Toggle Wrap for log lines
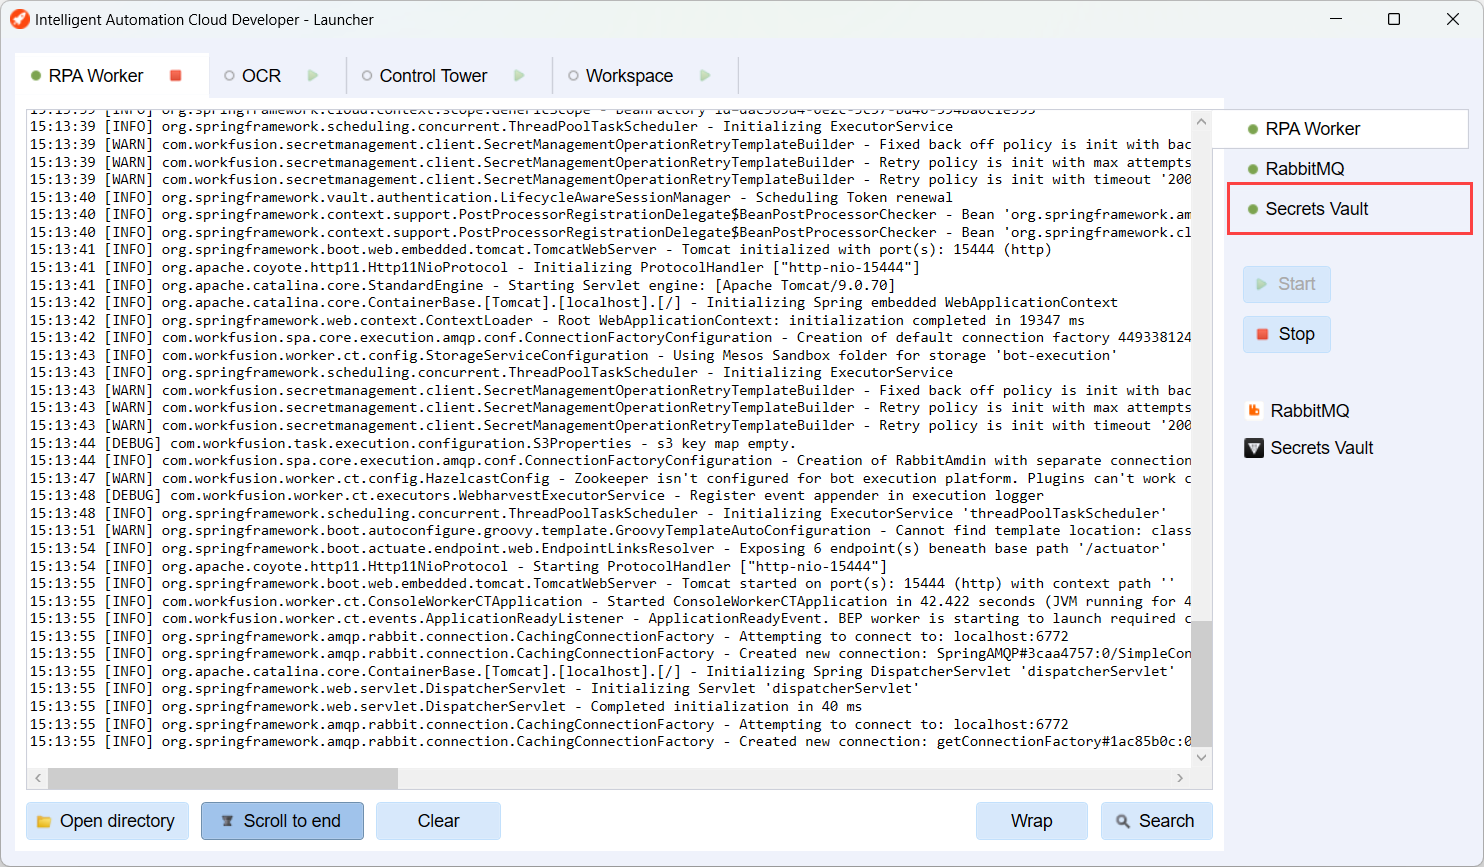 pyautogui.click(x=1031, y=821)
